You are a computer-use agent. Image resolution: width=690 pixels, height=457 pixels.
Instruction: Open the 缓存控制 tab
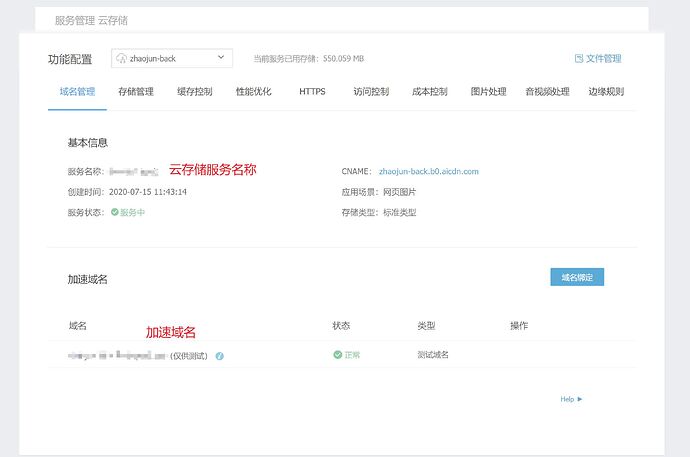195,91
